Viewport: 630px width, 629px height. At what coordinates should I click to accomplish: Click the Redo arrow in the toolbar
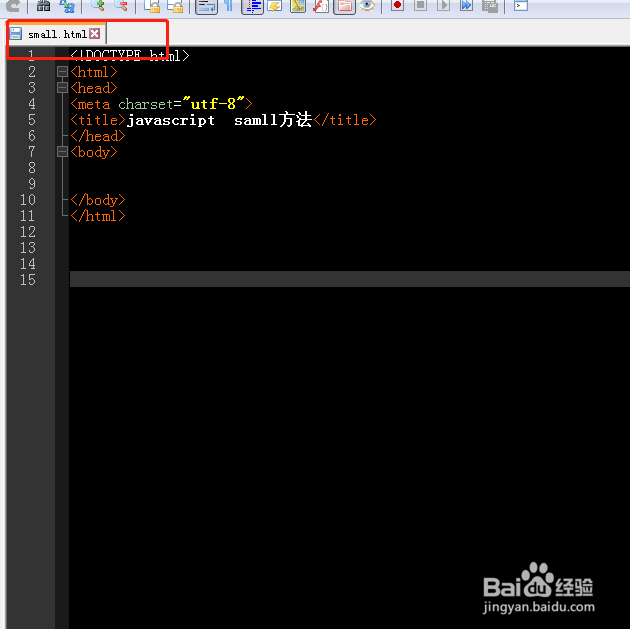point(13,6)
